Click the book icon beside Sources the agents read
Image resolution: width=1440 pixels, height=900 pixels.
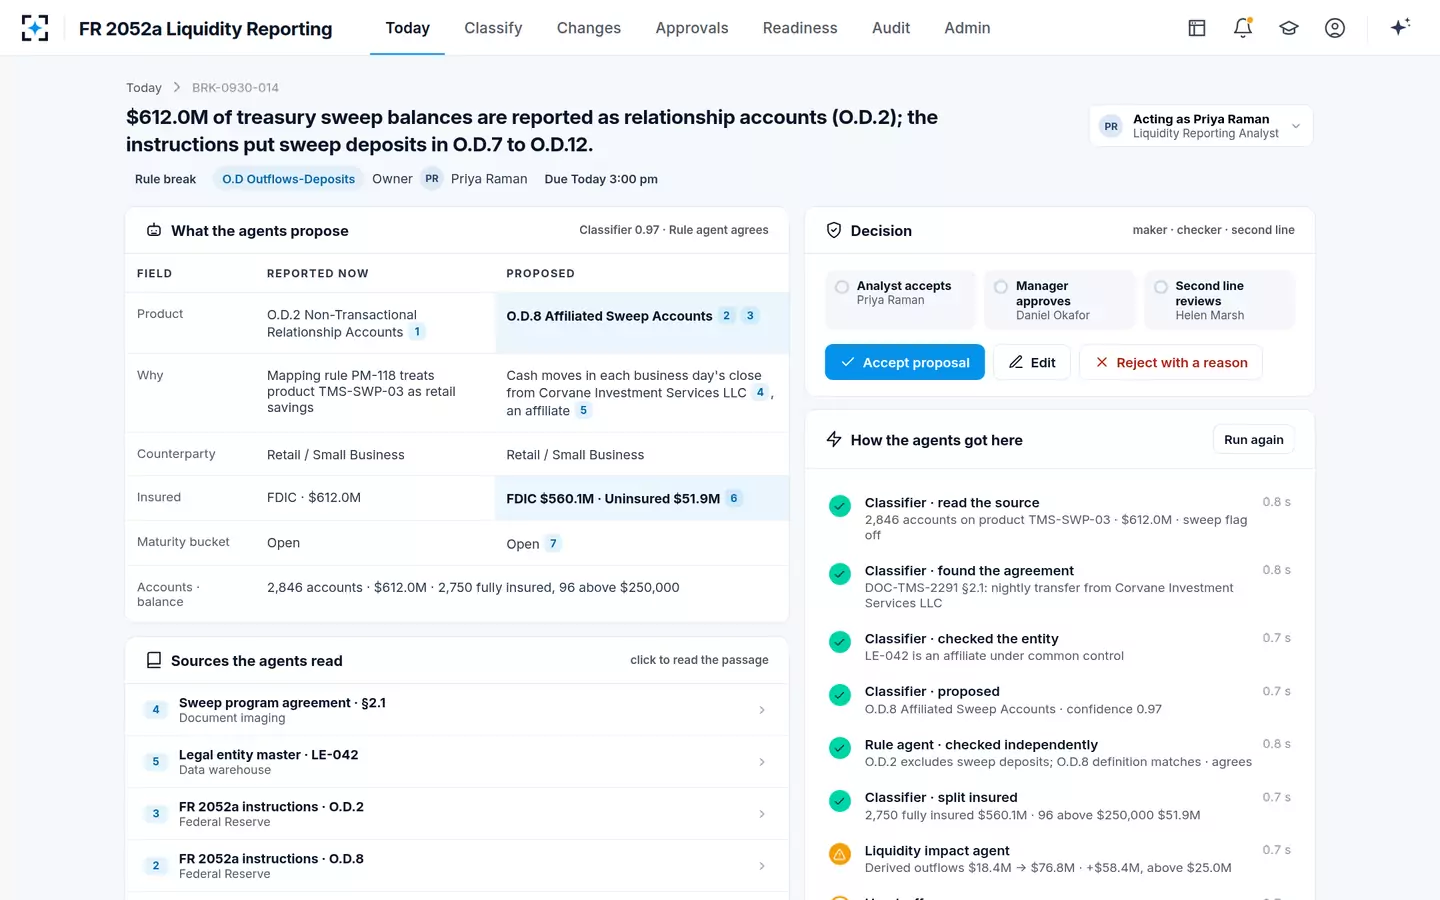154,660
